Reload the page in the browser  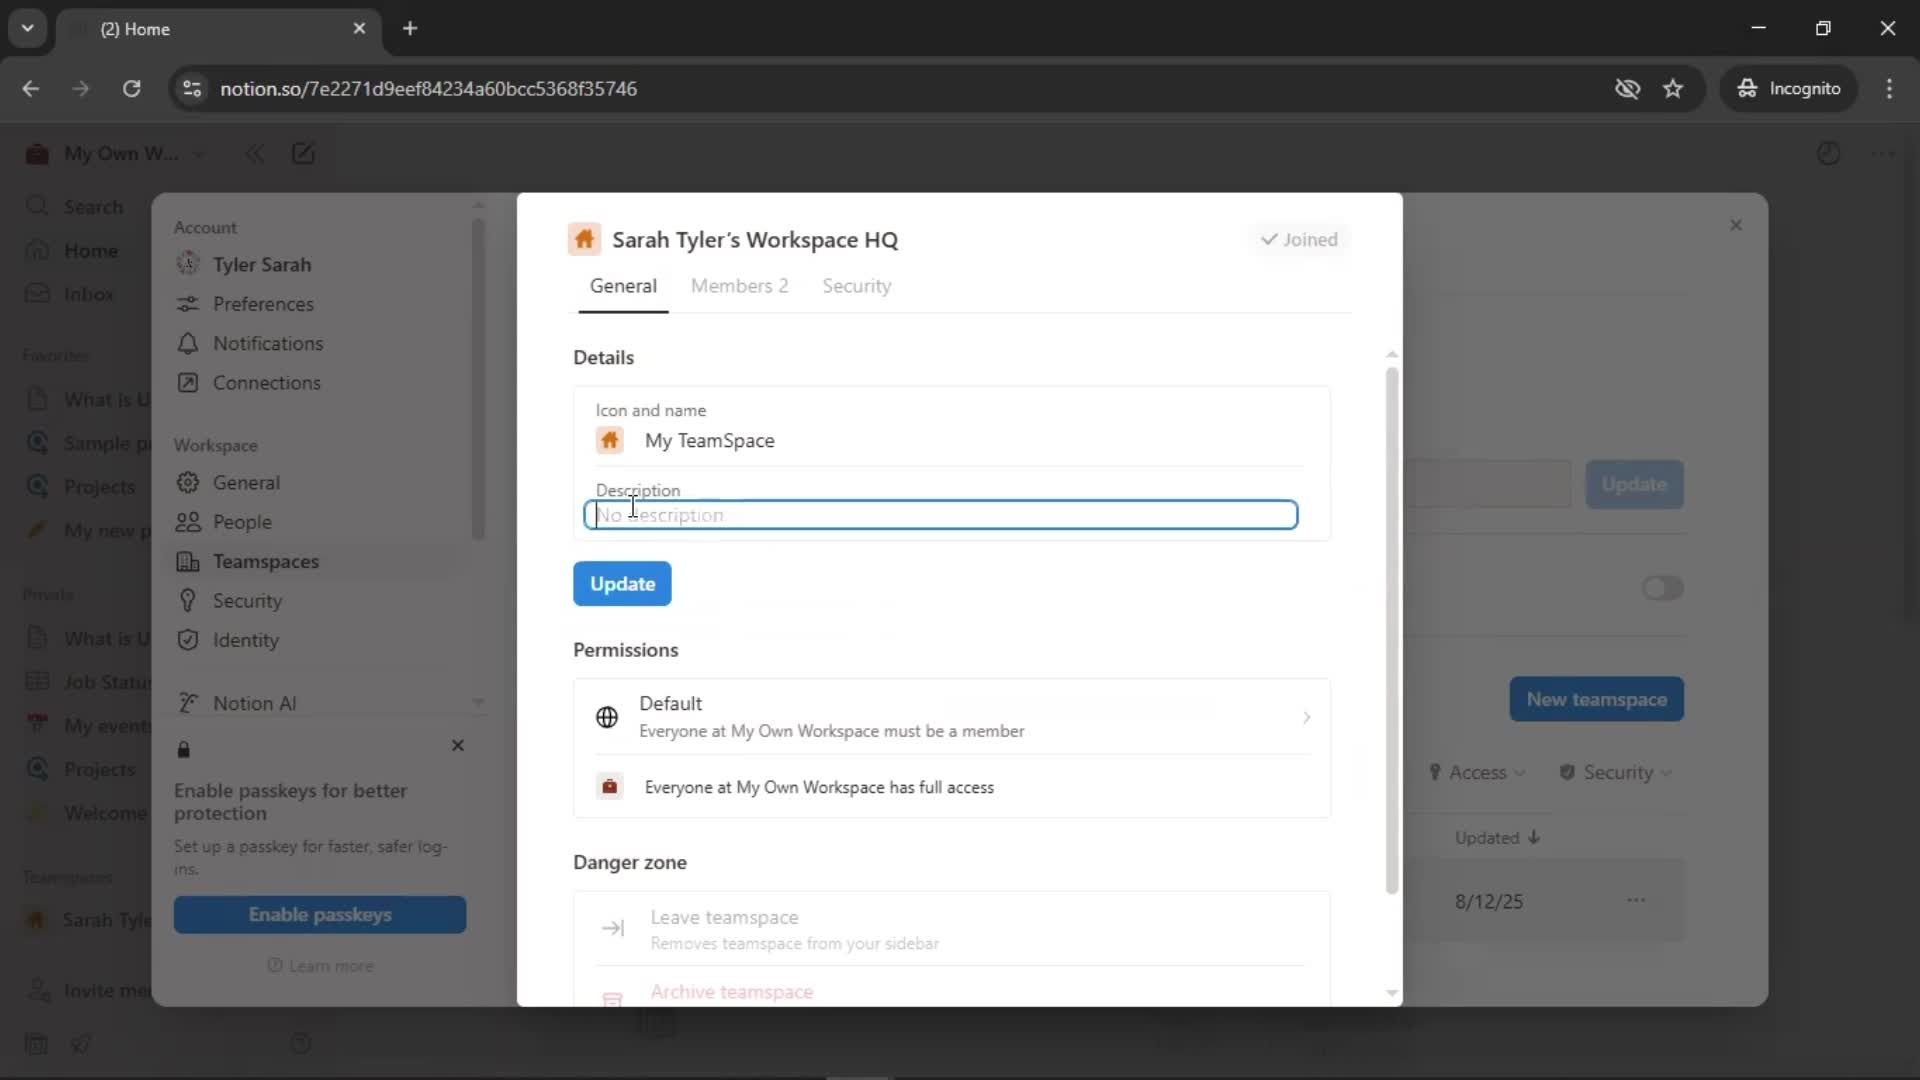131,88
